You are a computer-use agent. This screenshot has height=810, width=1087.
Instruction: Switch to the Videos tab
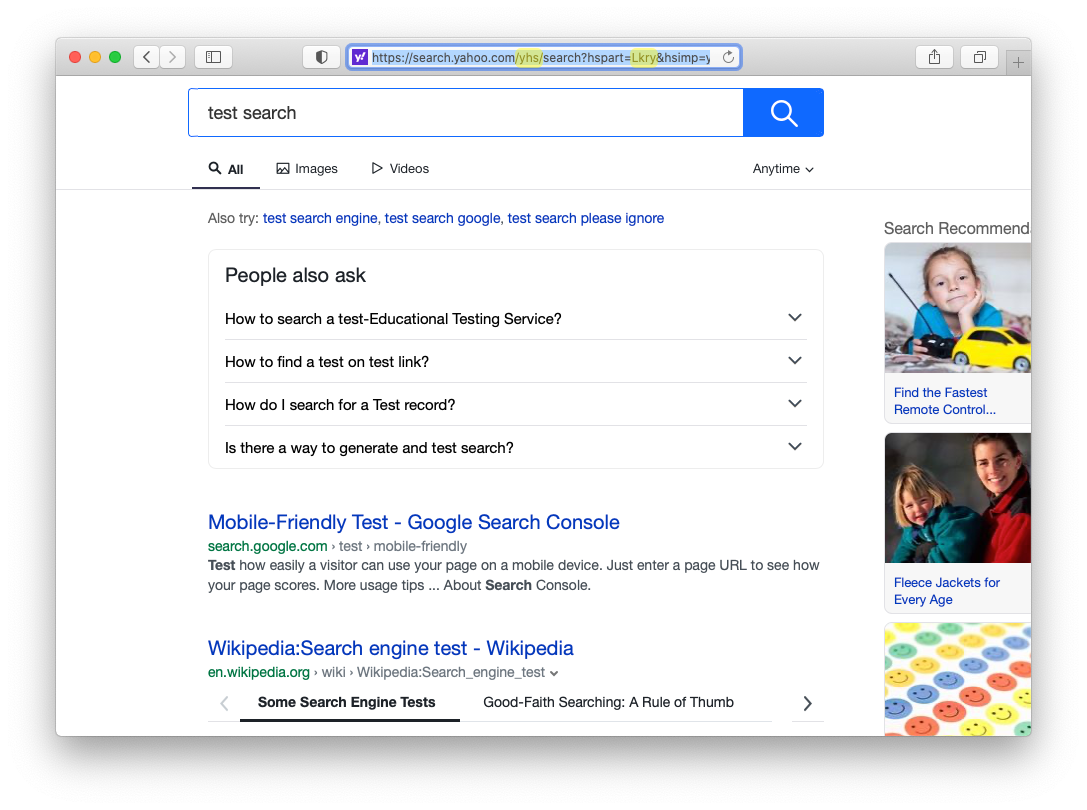point(400,169)
